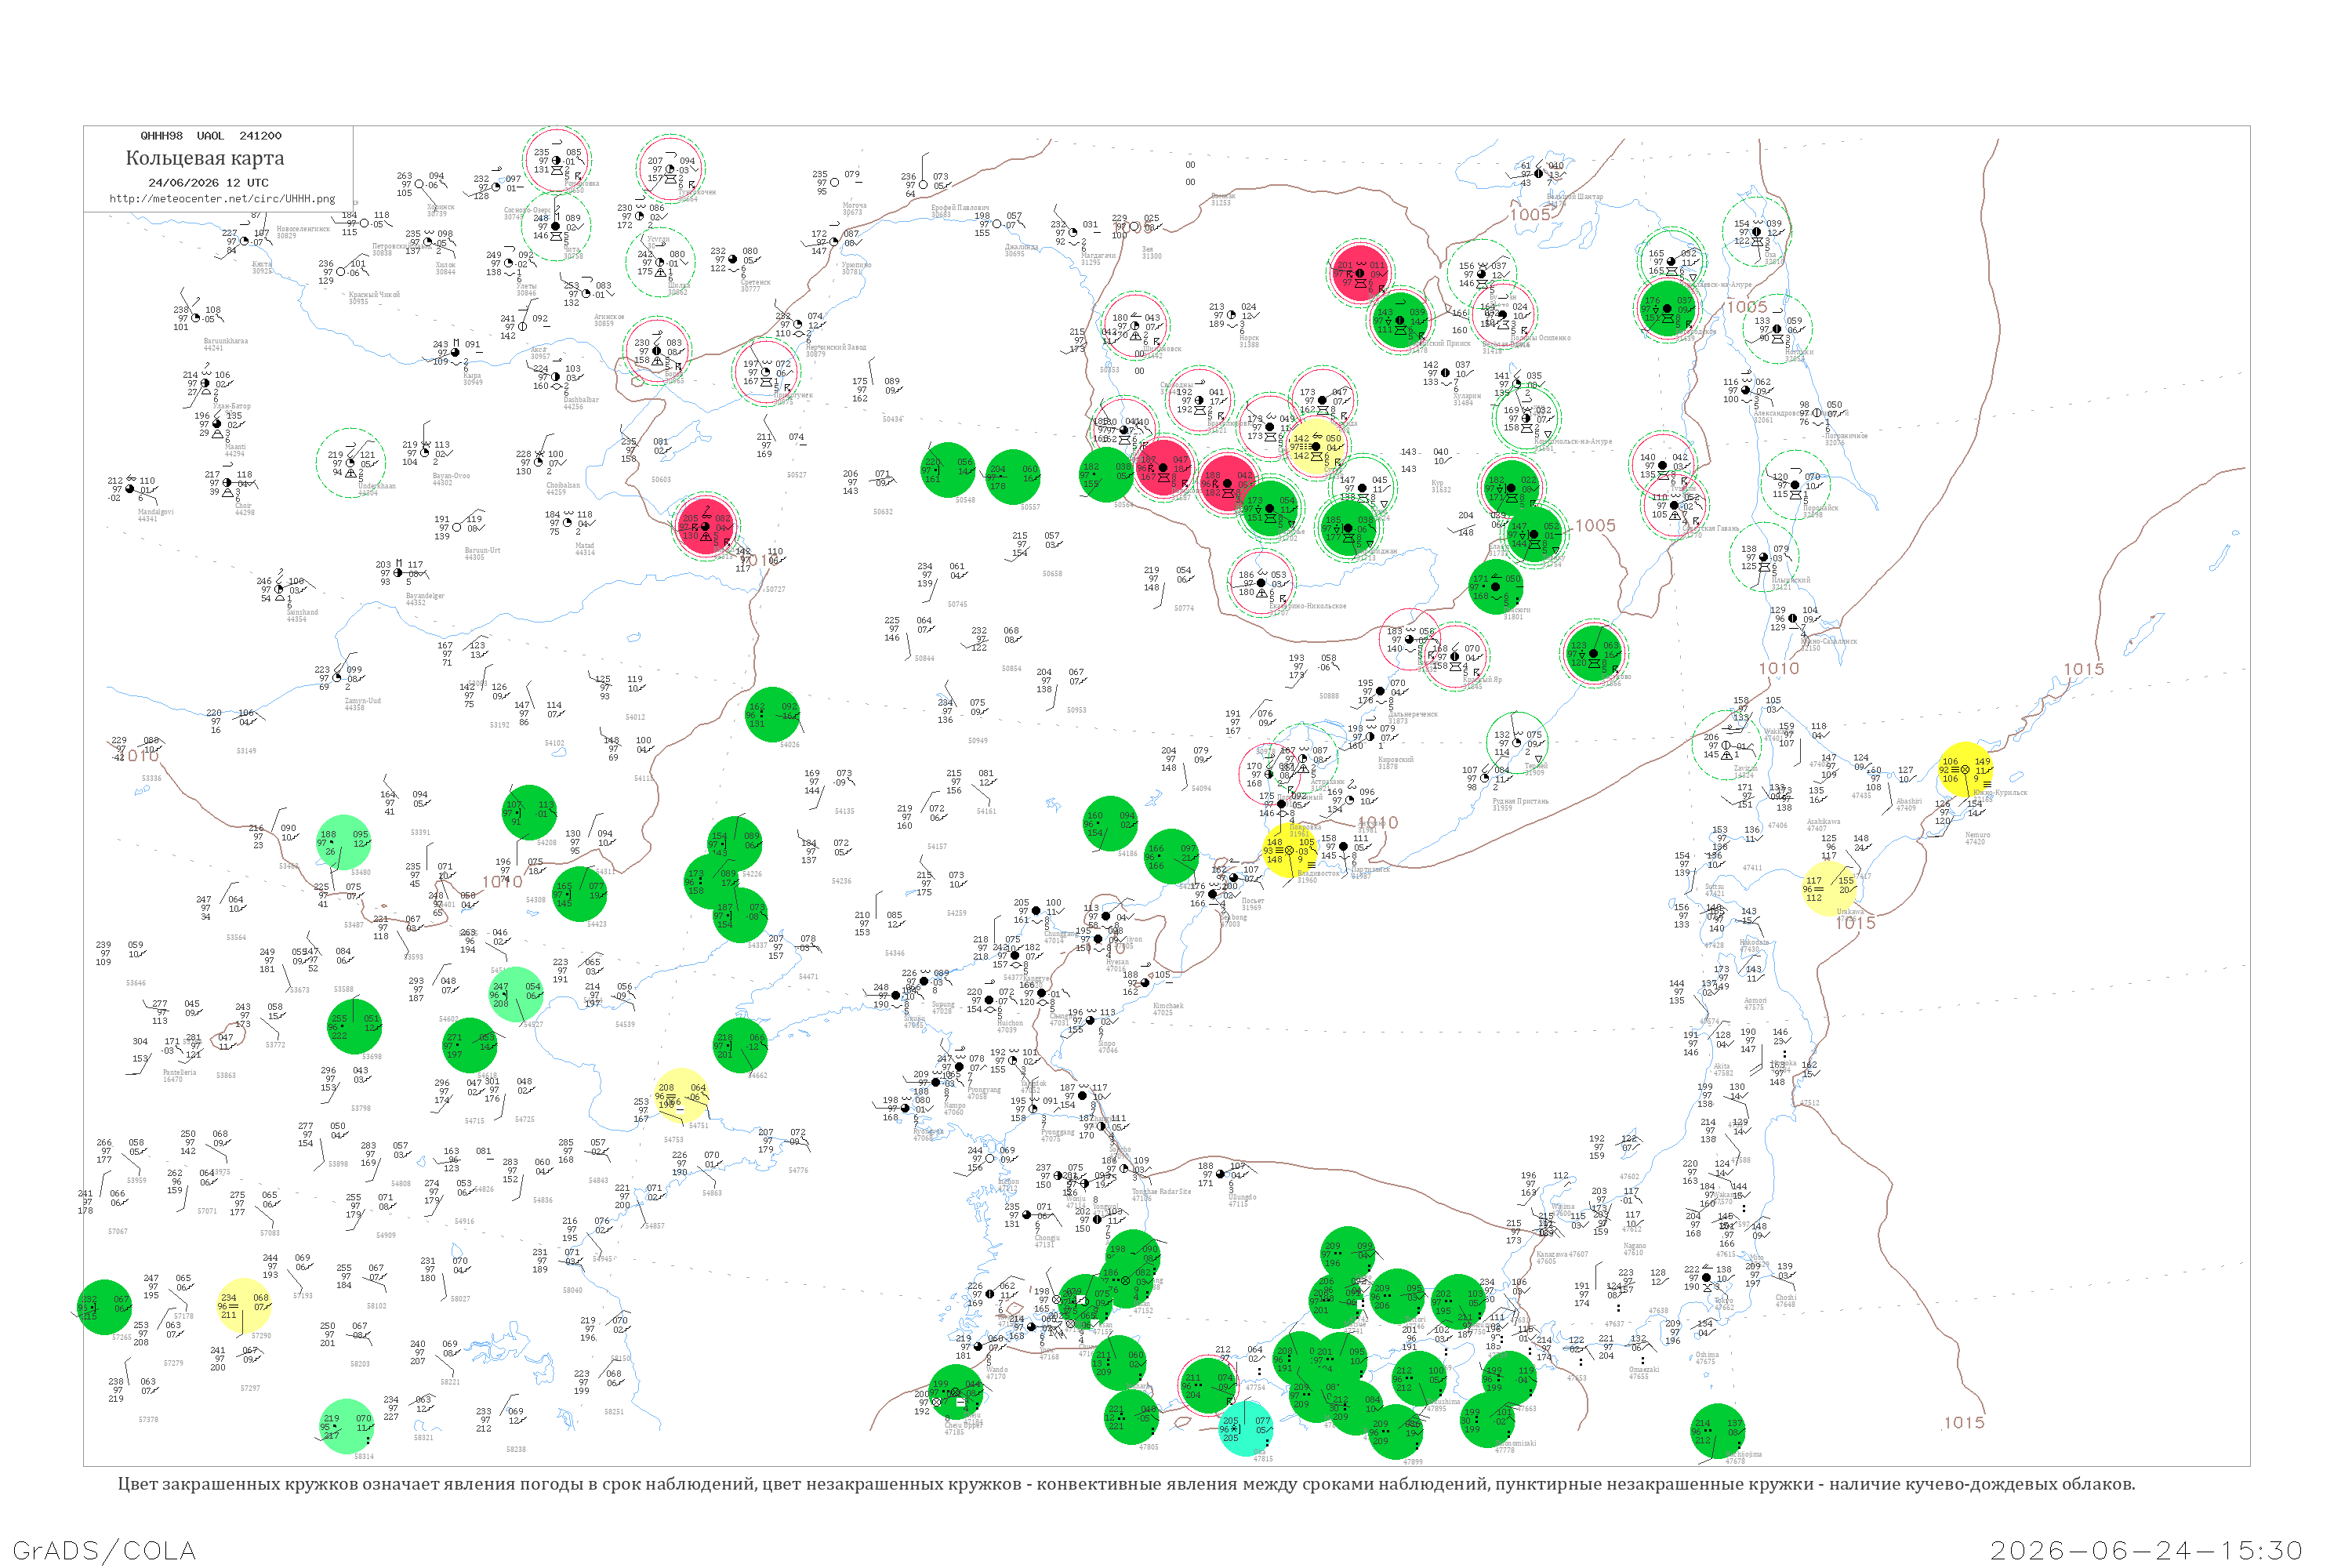Viewport: 2352px width, 1568px height.
Task: Click the station label "Pyongyang"
Action: [x=984, y=1090]
